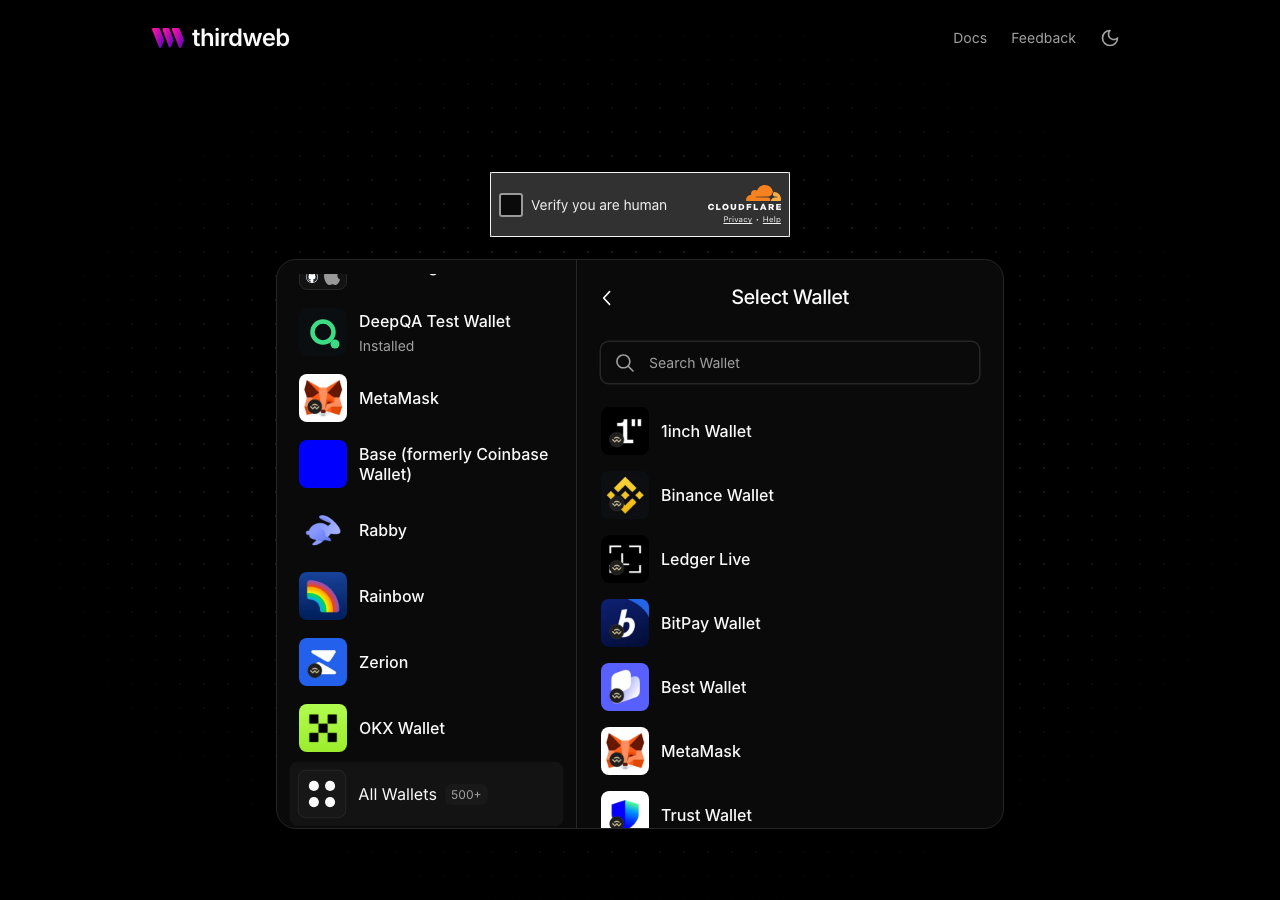1280x900 pixels.
Task: Pick the BitPay Wallet icon
Action: point(625,623)
